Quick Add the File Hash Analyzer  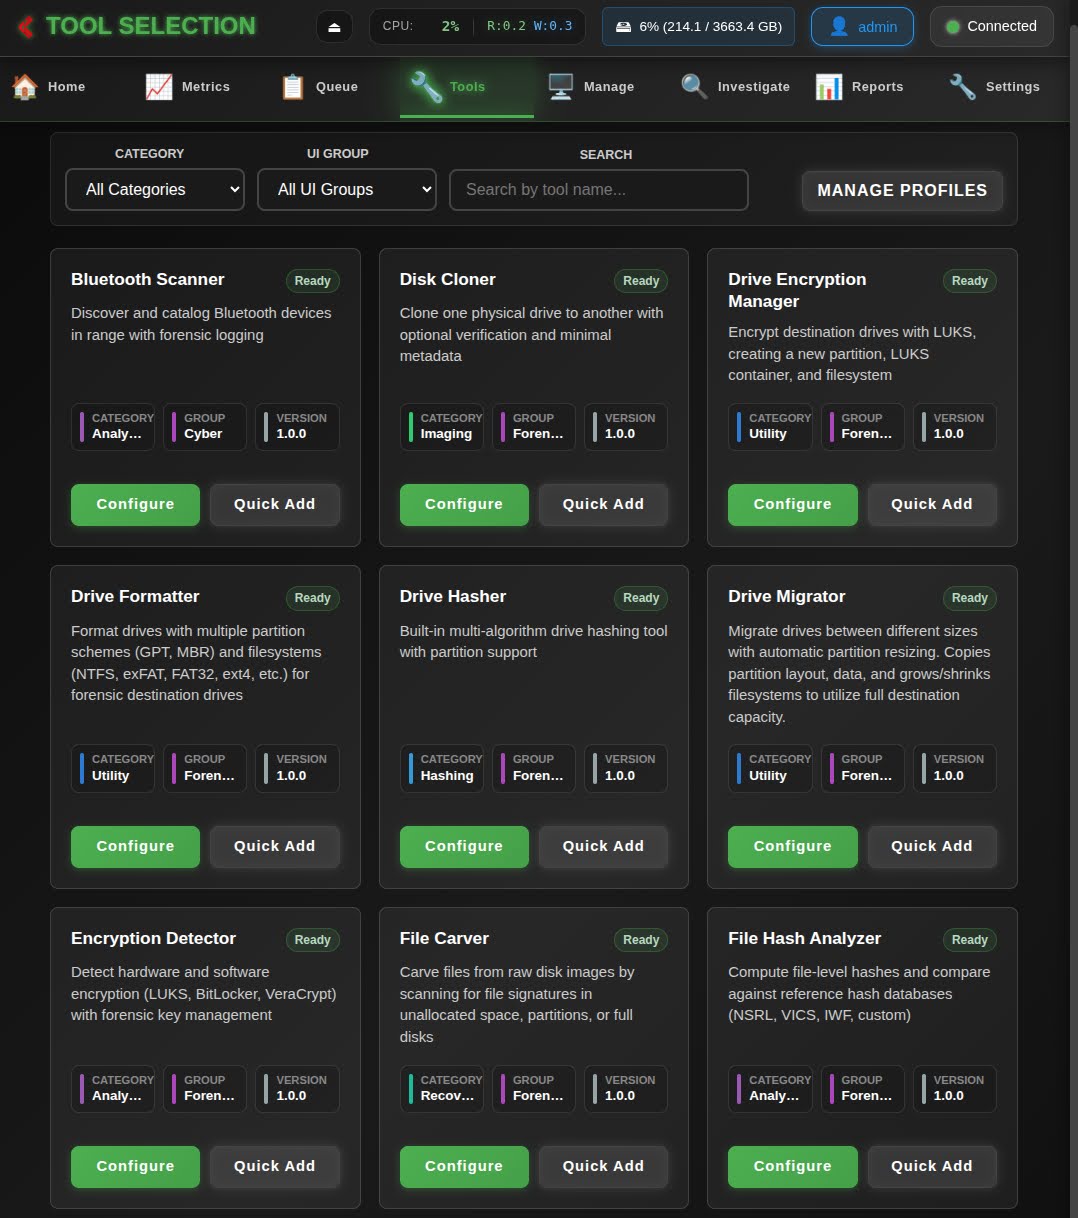932,1166
